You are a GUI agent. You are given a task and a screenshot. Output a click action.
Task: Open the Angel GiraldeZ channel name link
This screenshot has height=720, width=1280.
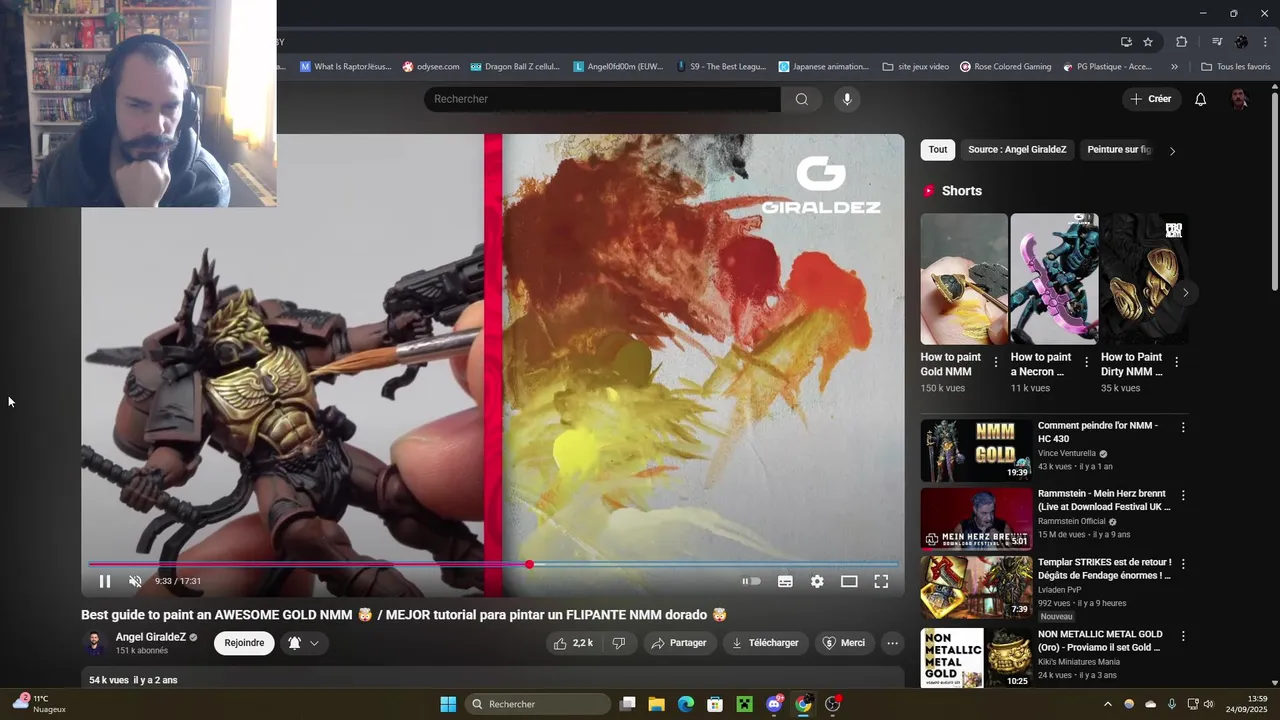click(151, 637)
